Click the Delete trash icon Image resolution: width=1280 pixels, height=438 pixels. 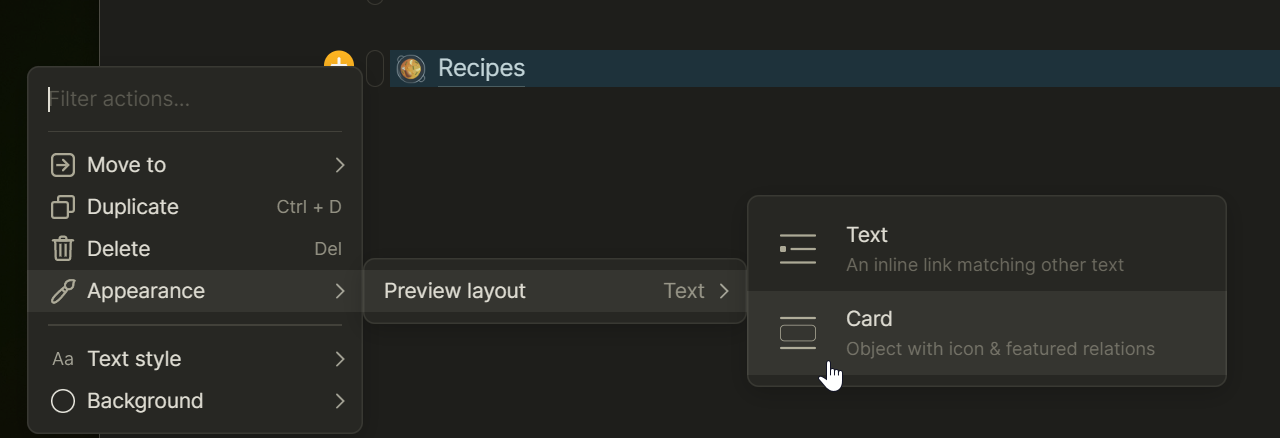pos(62,249)
